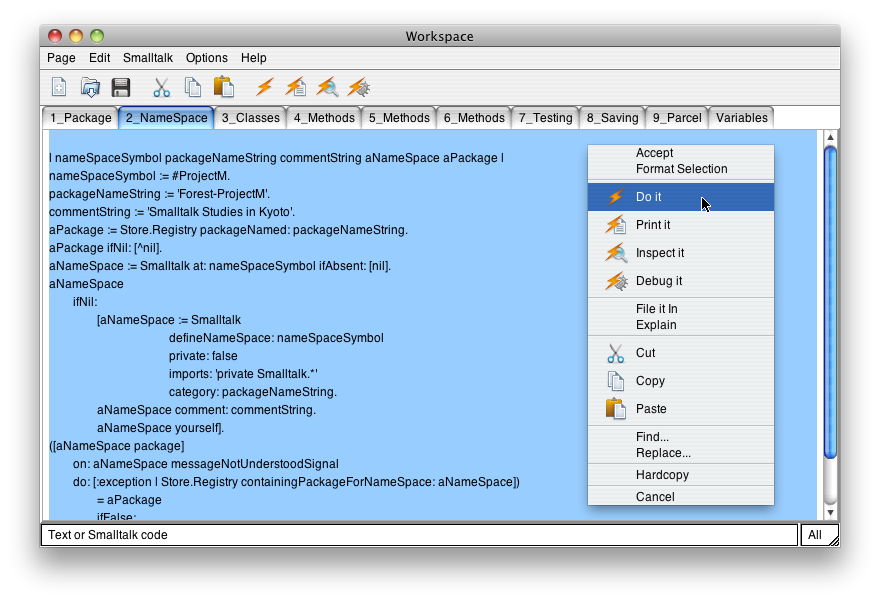
Task: Open the Options menu in menu bar
Action: (x=207, y=58)
